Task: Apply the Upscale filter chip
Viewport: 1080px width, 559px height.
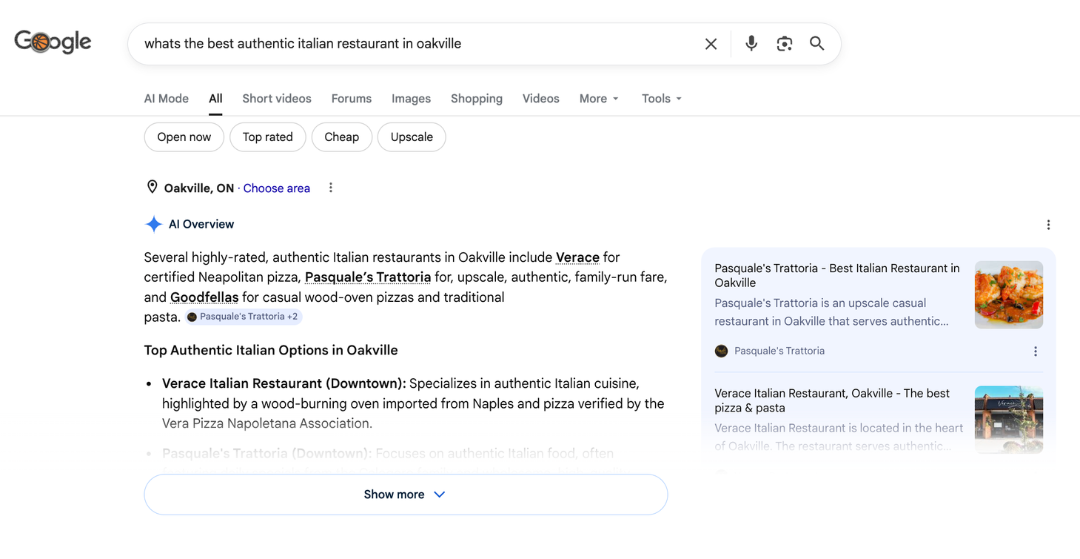Action: click(412, 137)
